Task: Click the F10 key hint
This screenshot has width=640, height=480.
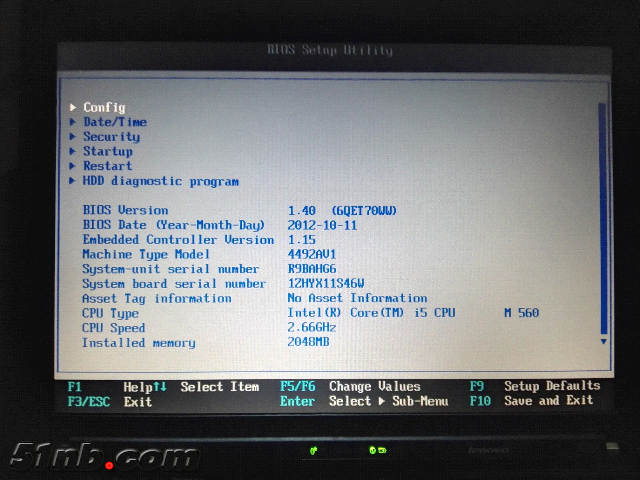Action: coord(480,401)
